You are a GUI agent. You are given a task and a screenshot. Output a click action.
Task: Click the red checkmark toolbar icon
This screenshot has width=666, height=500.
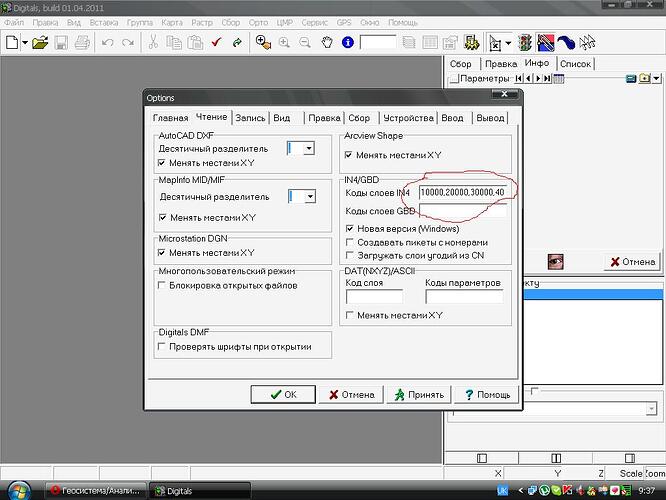(217, 42)
